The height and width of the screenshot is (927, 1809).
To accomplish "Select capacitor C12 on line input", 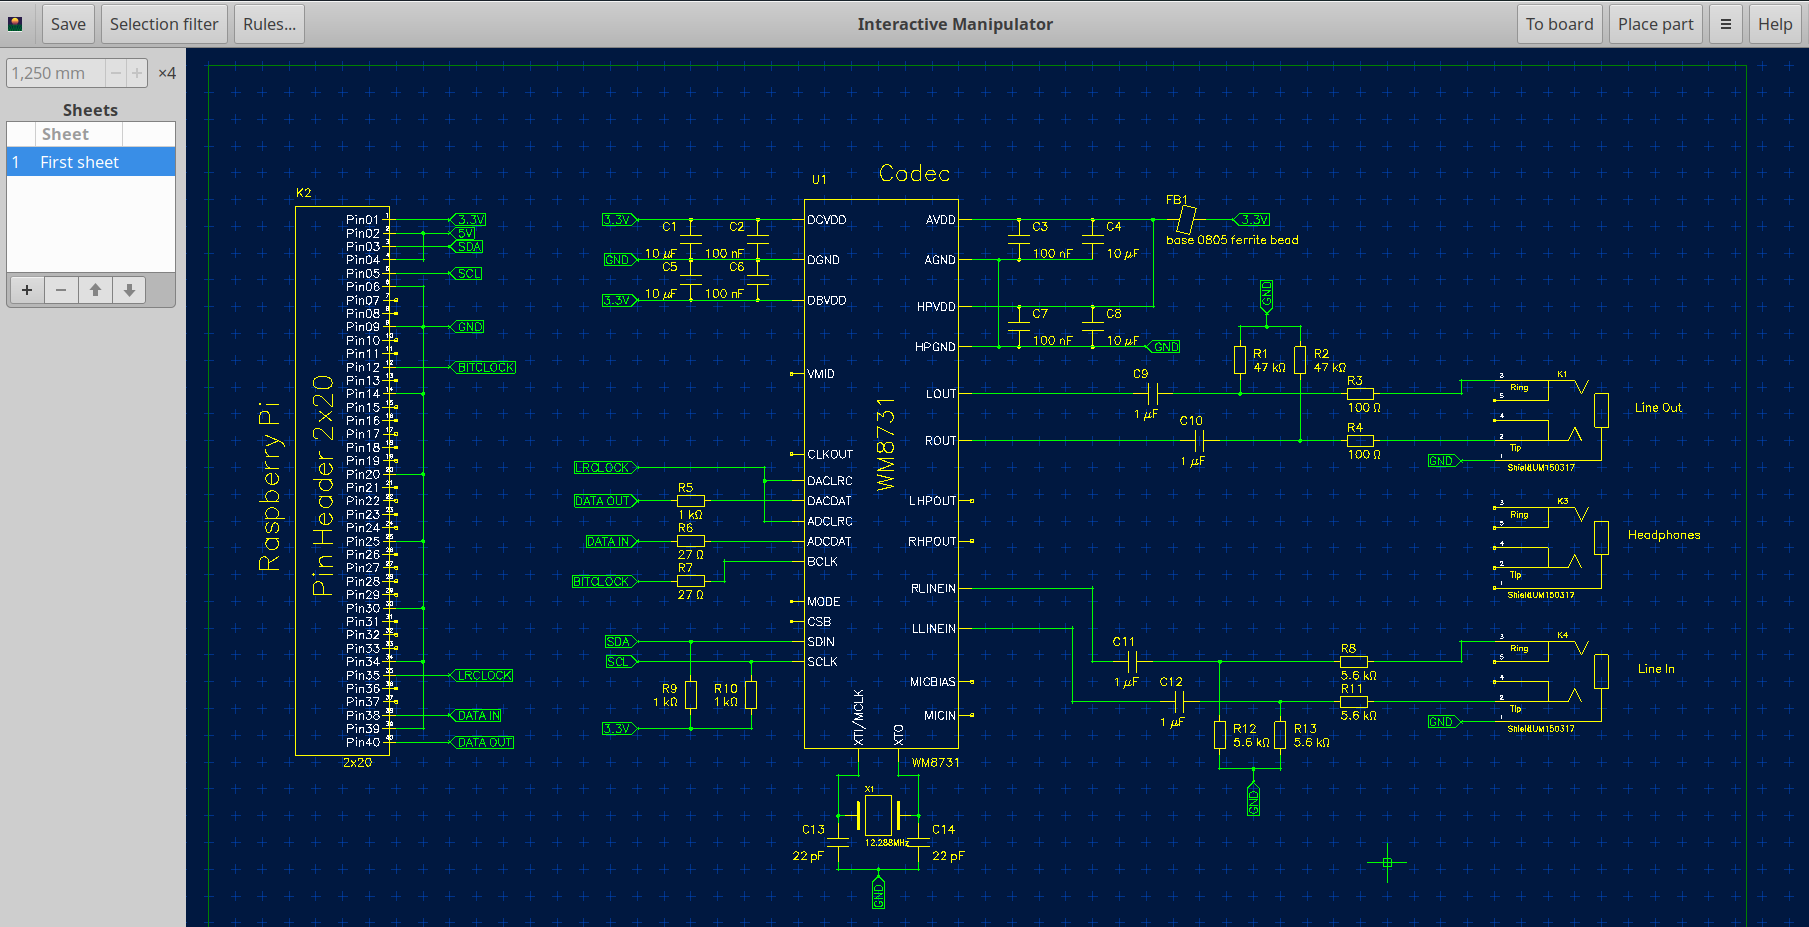I will click(1180, 701).
